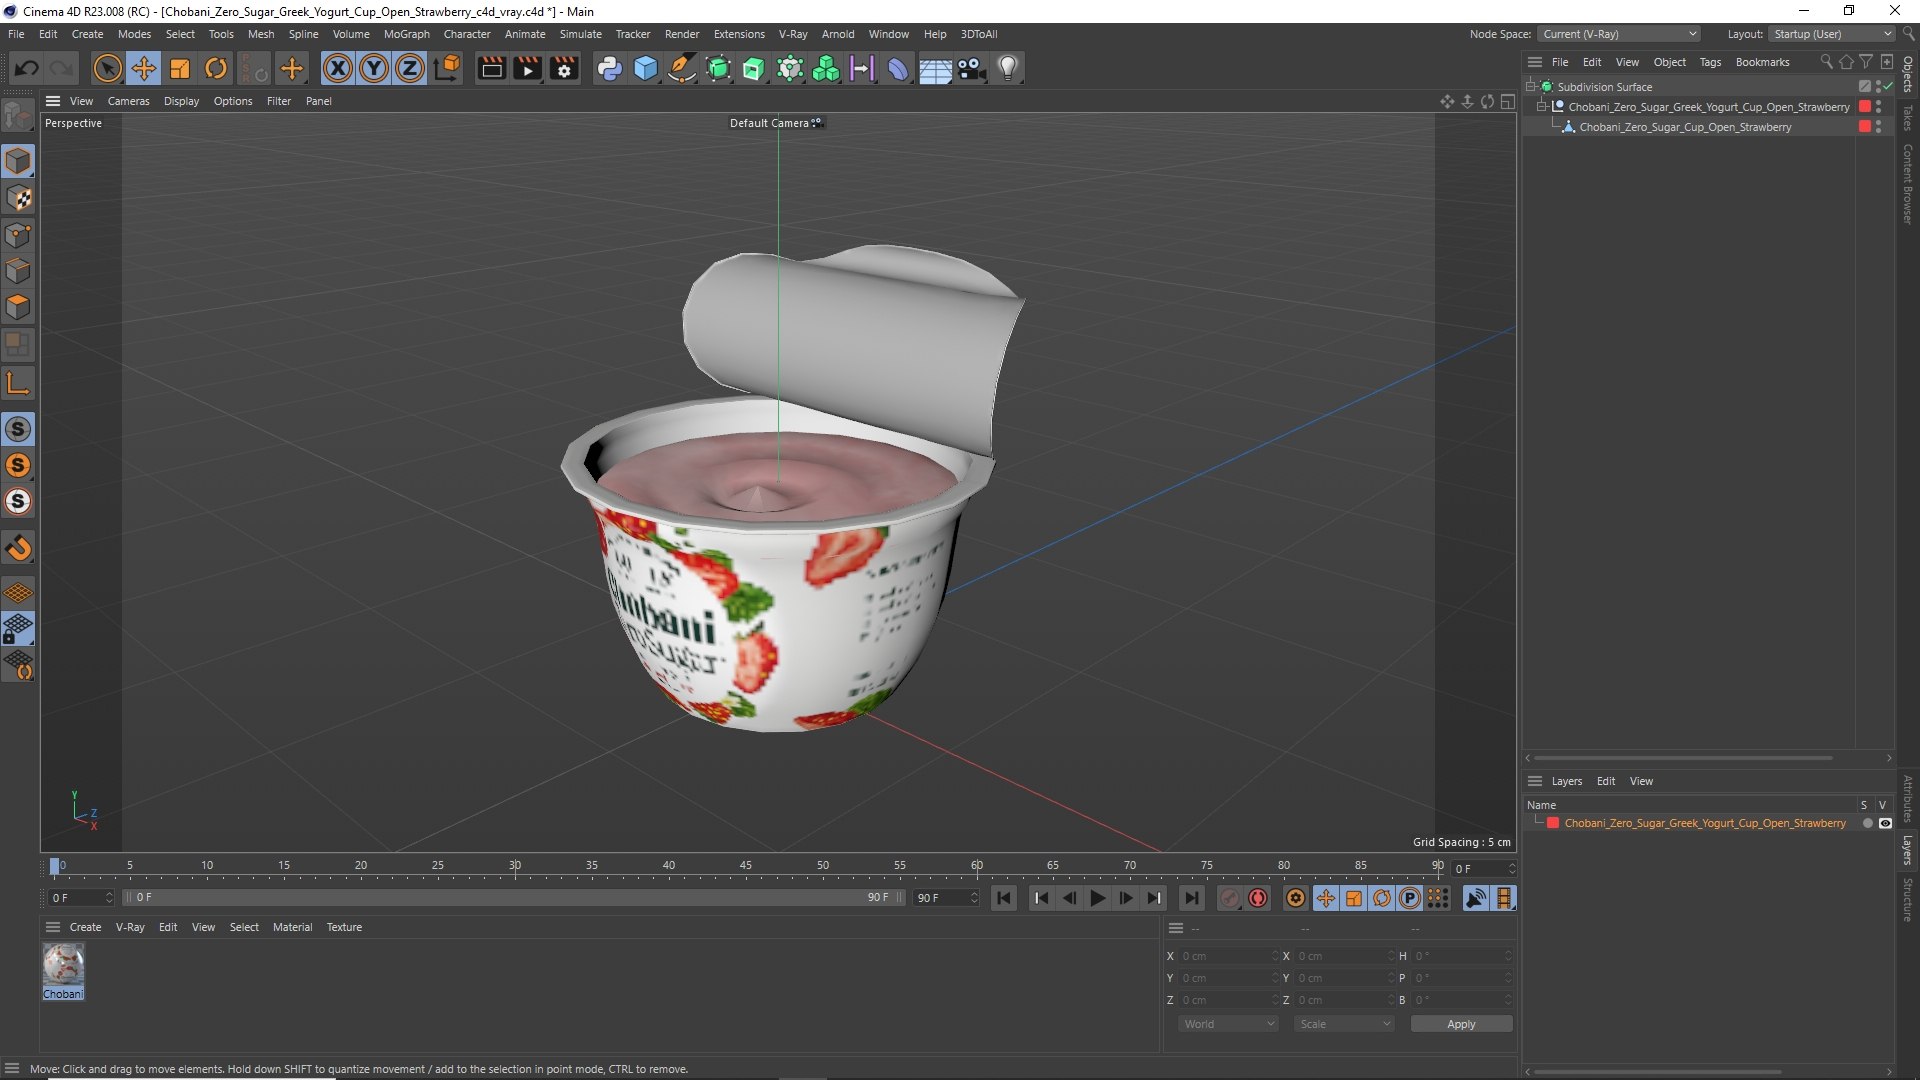Viewport: 1920px width, 1080px height.
Task: Switch to Model mode in left sidebar
Action: coord(18,161)
